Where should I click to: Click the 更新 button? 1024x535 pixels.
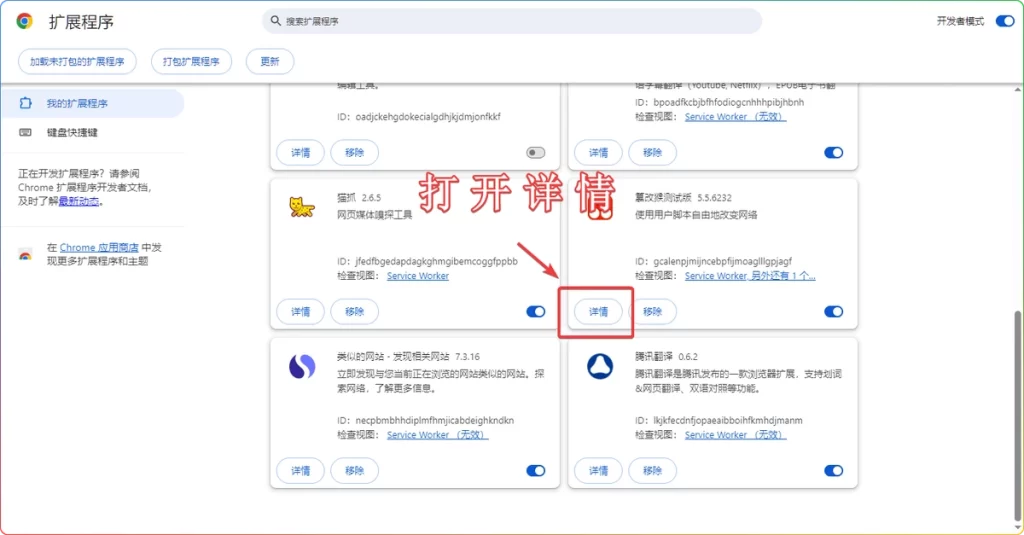coord(270,61)
